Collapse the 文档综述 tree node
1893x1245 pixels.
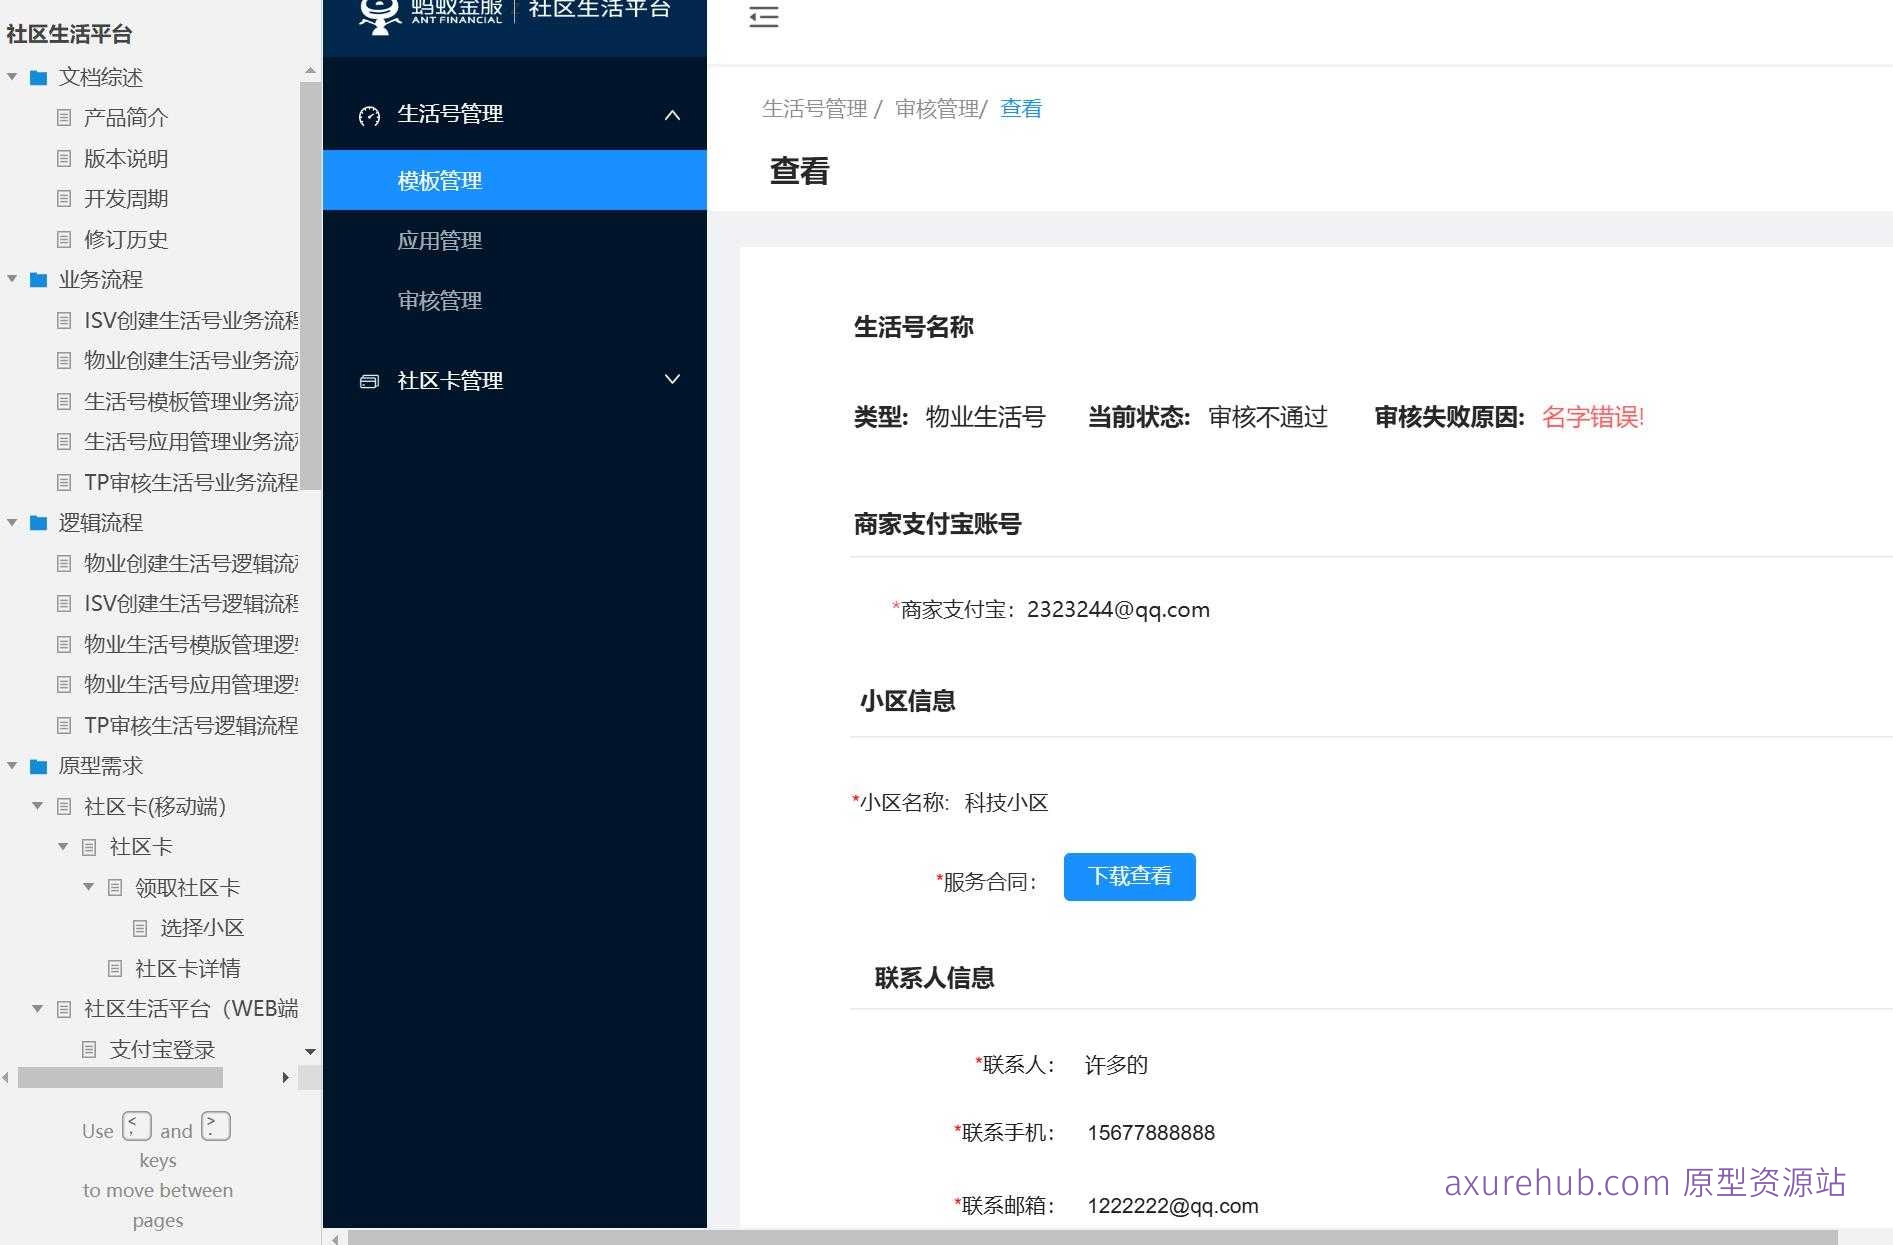pyautogui.click(x=11, y=77)
